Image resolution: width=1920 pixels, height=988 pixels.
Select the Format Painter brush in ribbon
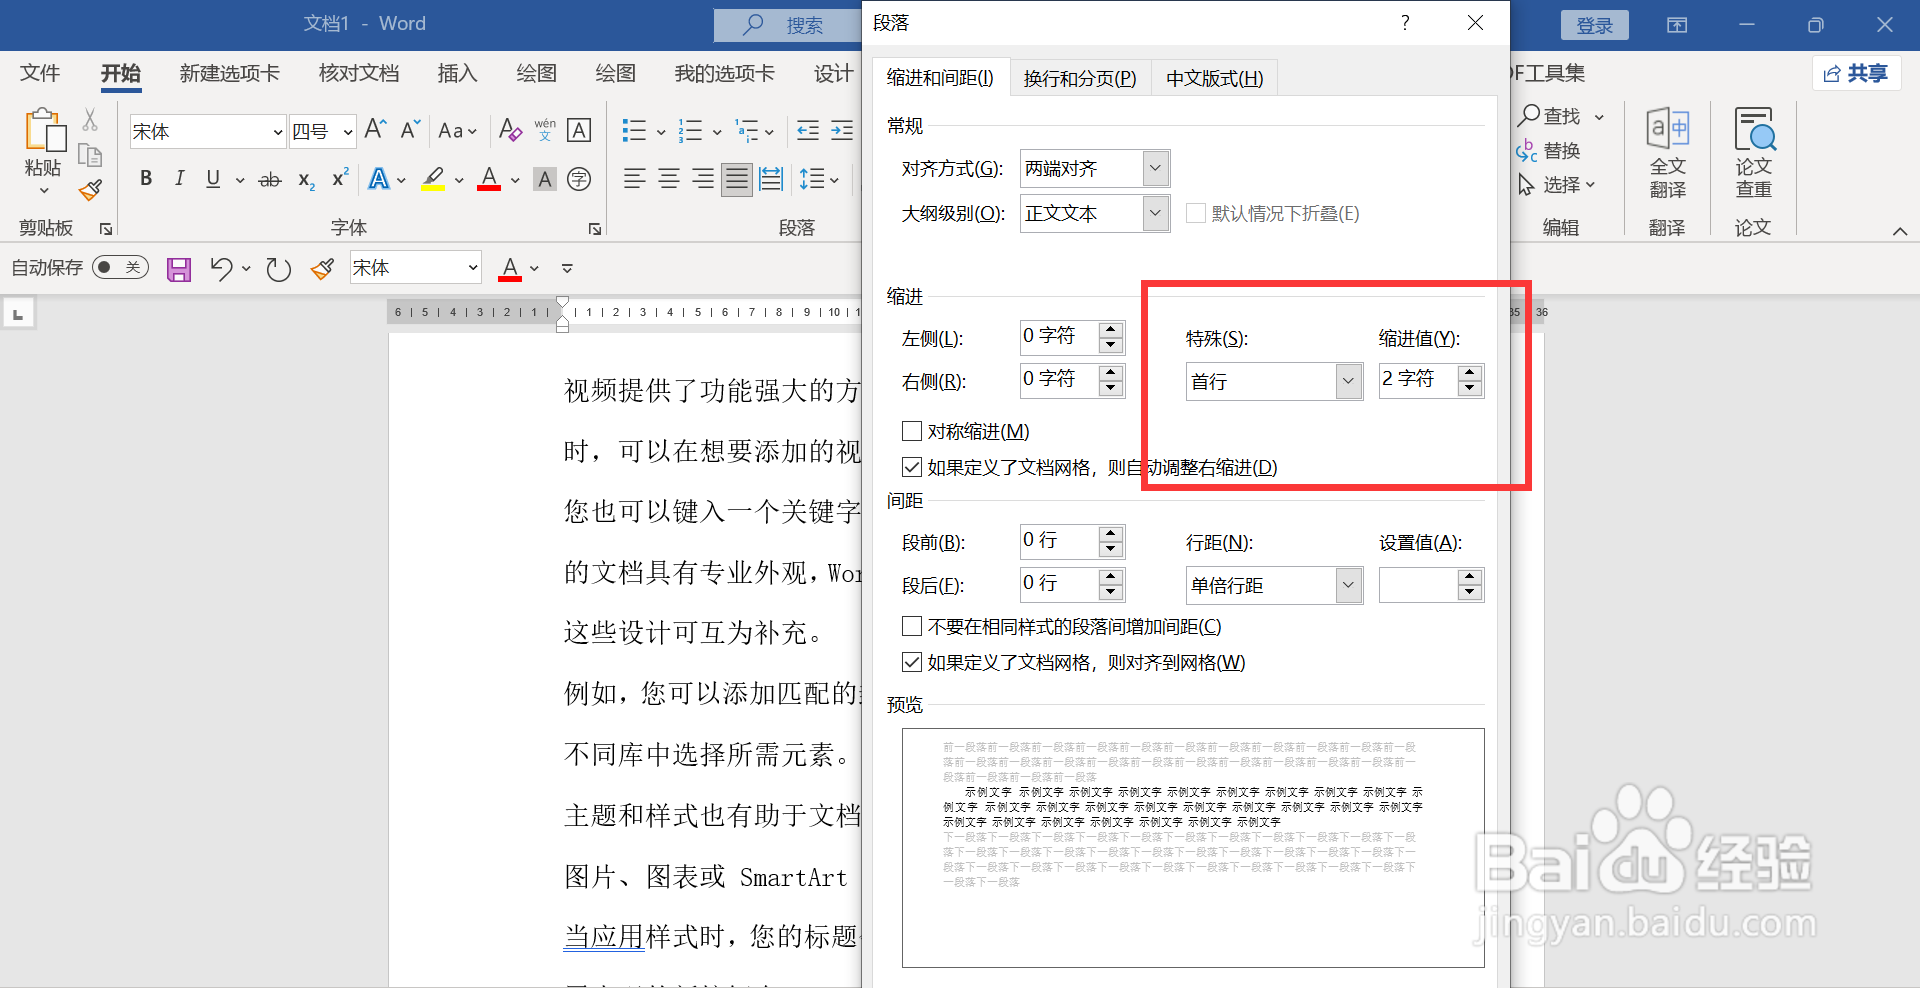pos(90,190)
